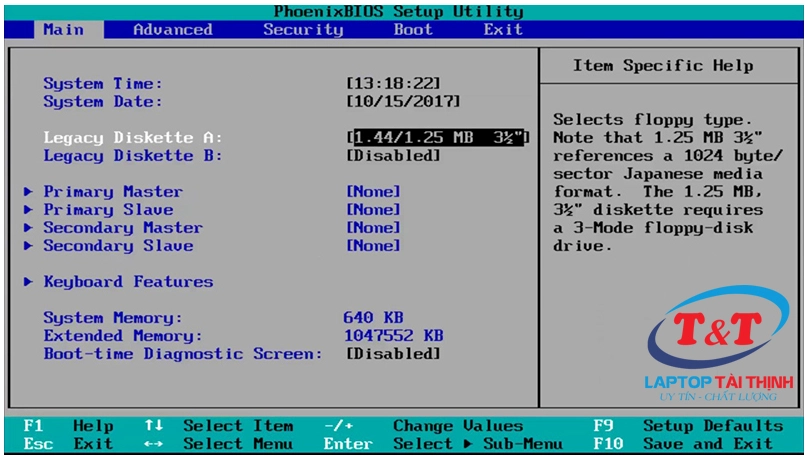The height and width of the screenshot is (459, 807).
Task: Click the System Time label
Action: click(103, 84)
